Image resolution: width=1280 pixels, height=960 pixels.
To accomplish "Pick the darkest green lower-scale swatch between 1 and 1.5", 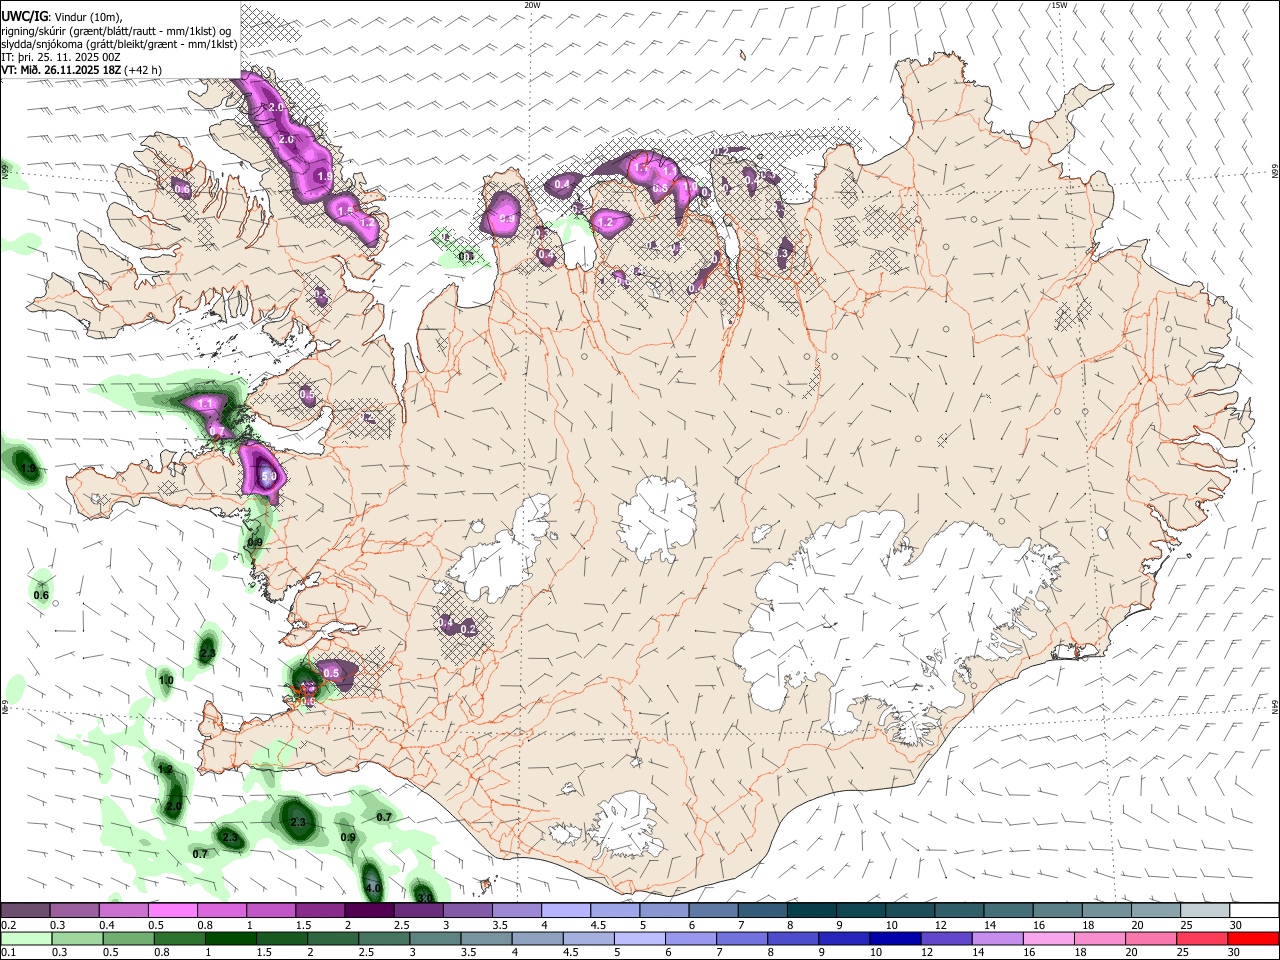I will 230,938.
